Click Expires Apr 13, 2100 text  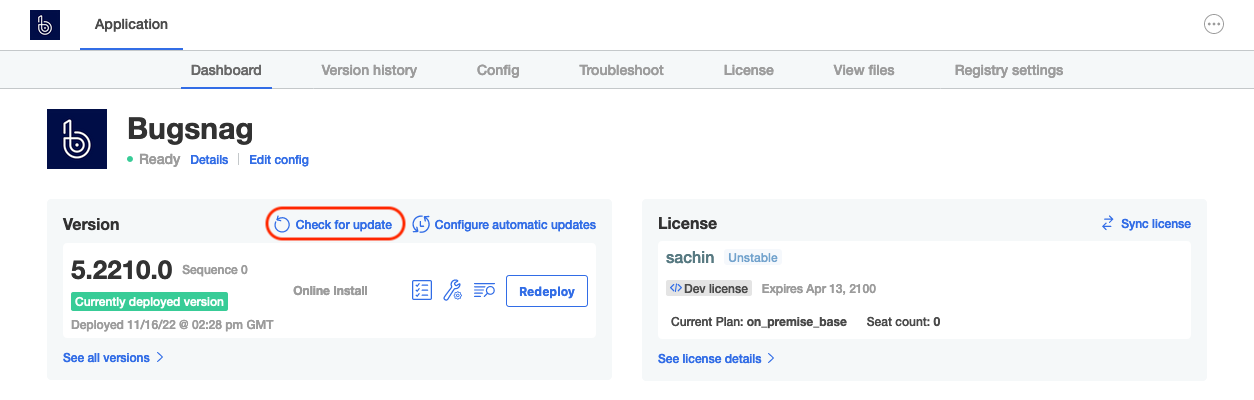tap(819, 288)
